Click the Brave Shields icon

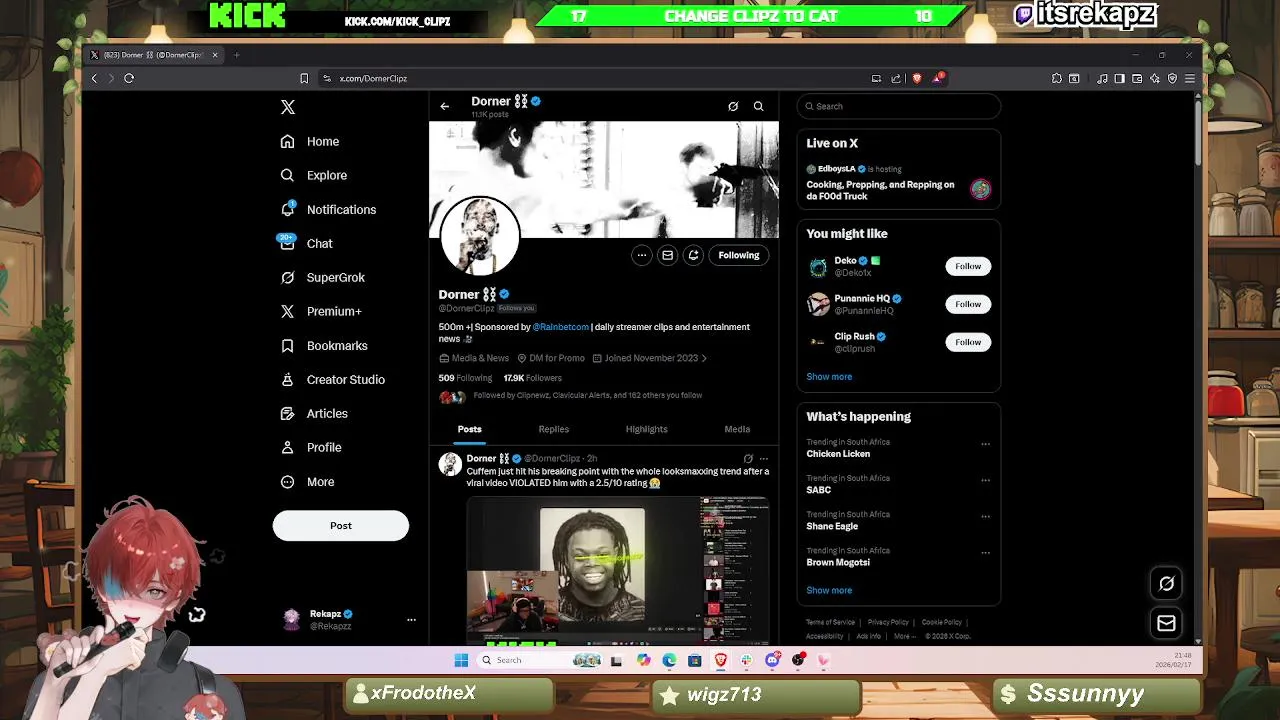pos(917,78)
